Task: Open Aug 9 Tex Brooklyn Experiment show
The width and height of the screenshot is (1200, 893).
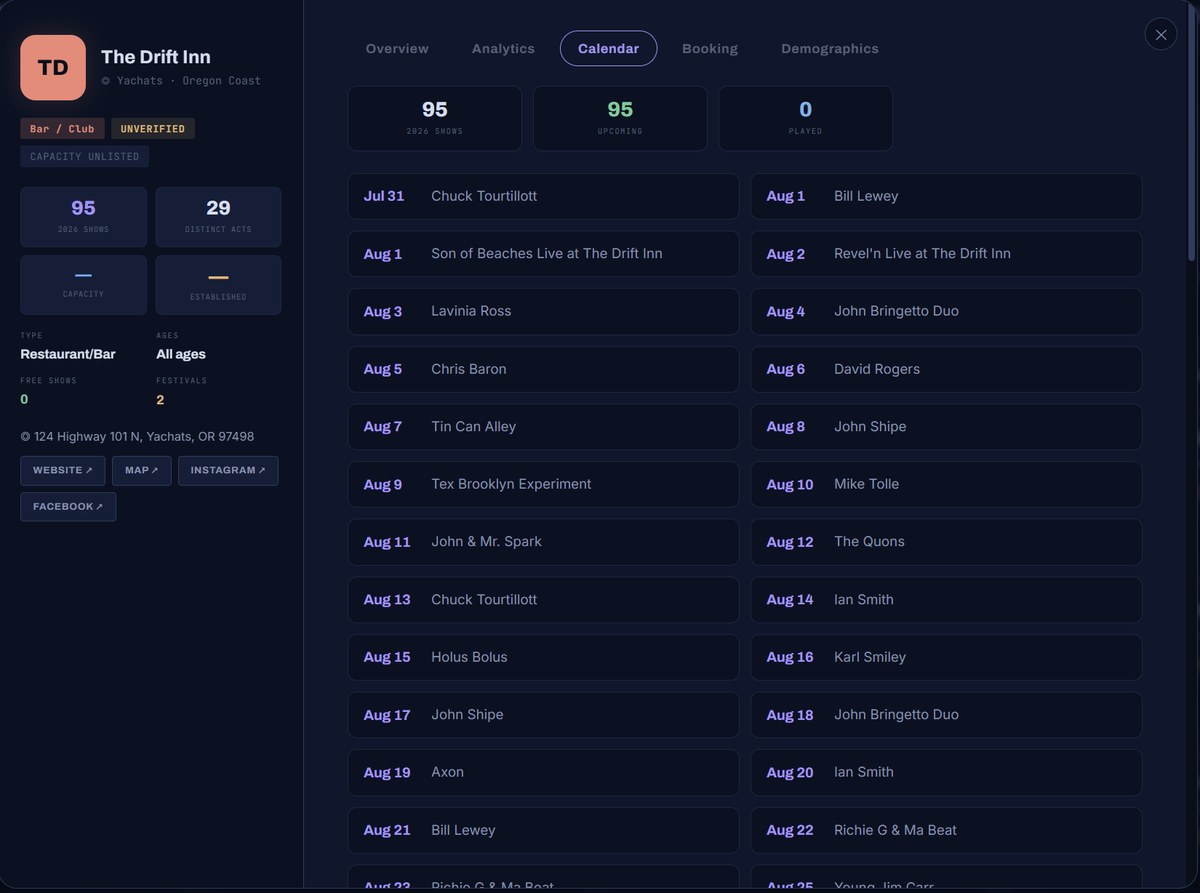Action: tap(543, 484)
